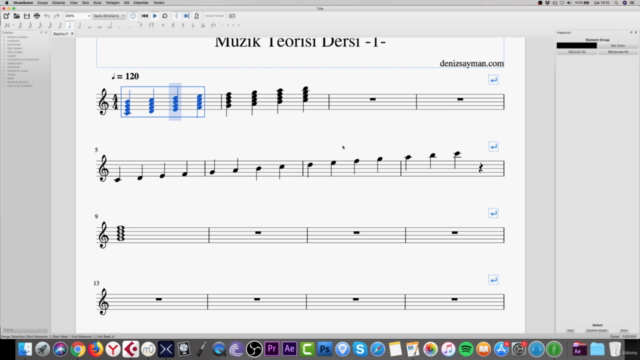Open the Nota menu
The image size is (640, 360).
pyautogui.click(x=97, y=2)
